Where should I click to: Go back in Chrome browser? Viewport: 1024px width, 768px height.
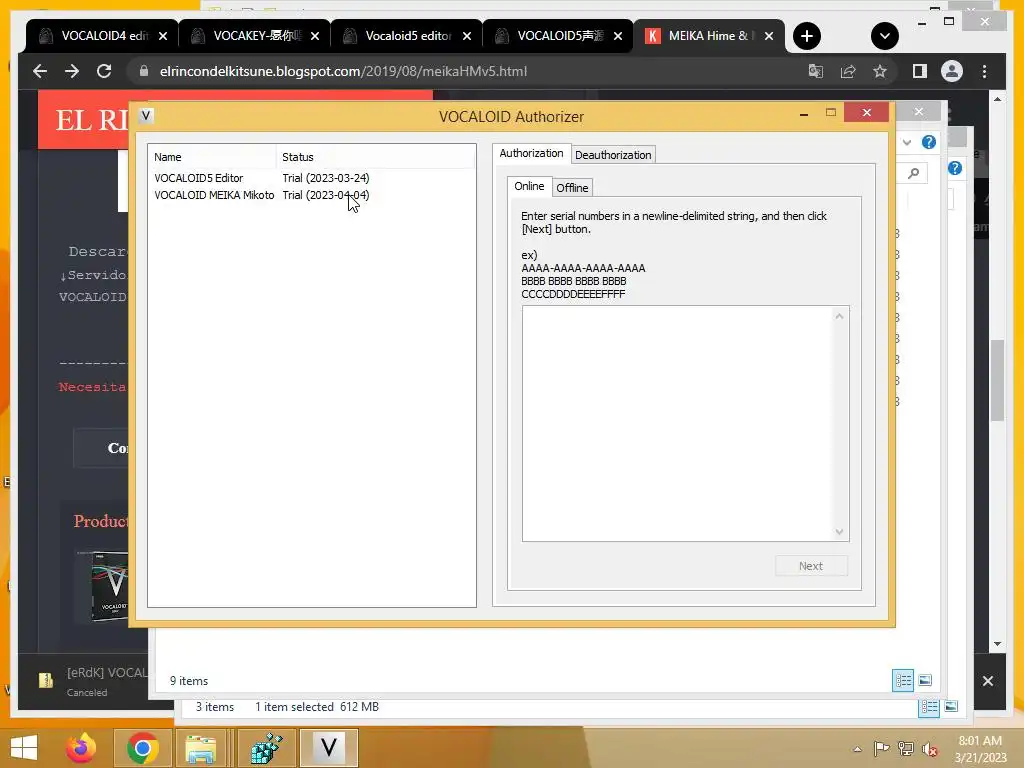(40, 71)
